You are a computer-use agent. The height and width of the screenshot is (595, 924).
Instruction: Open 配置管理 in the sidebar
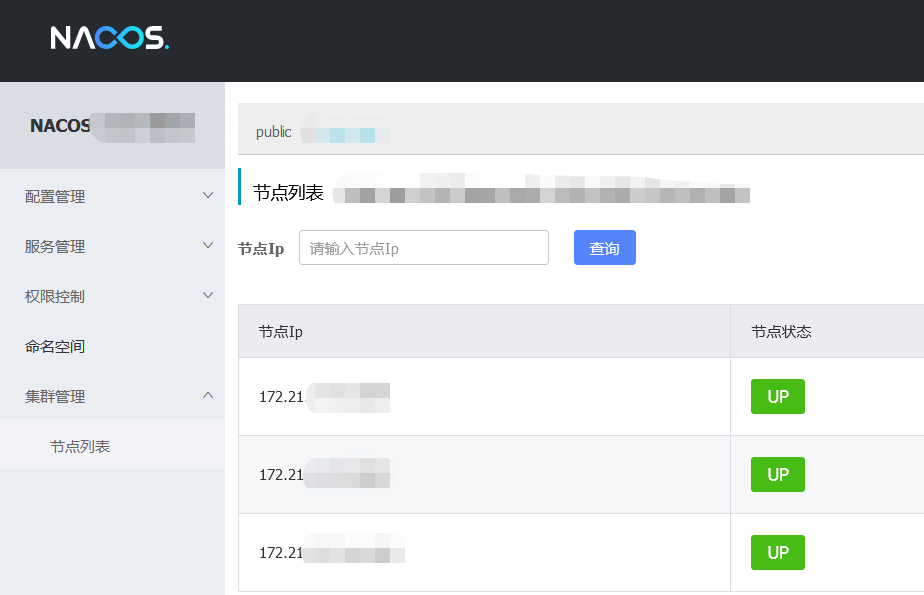pos(55,197)
